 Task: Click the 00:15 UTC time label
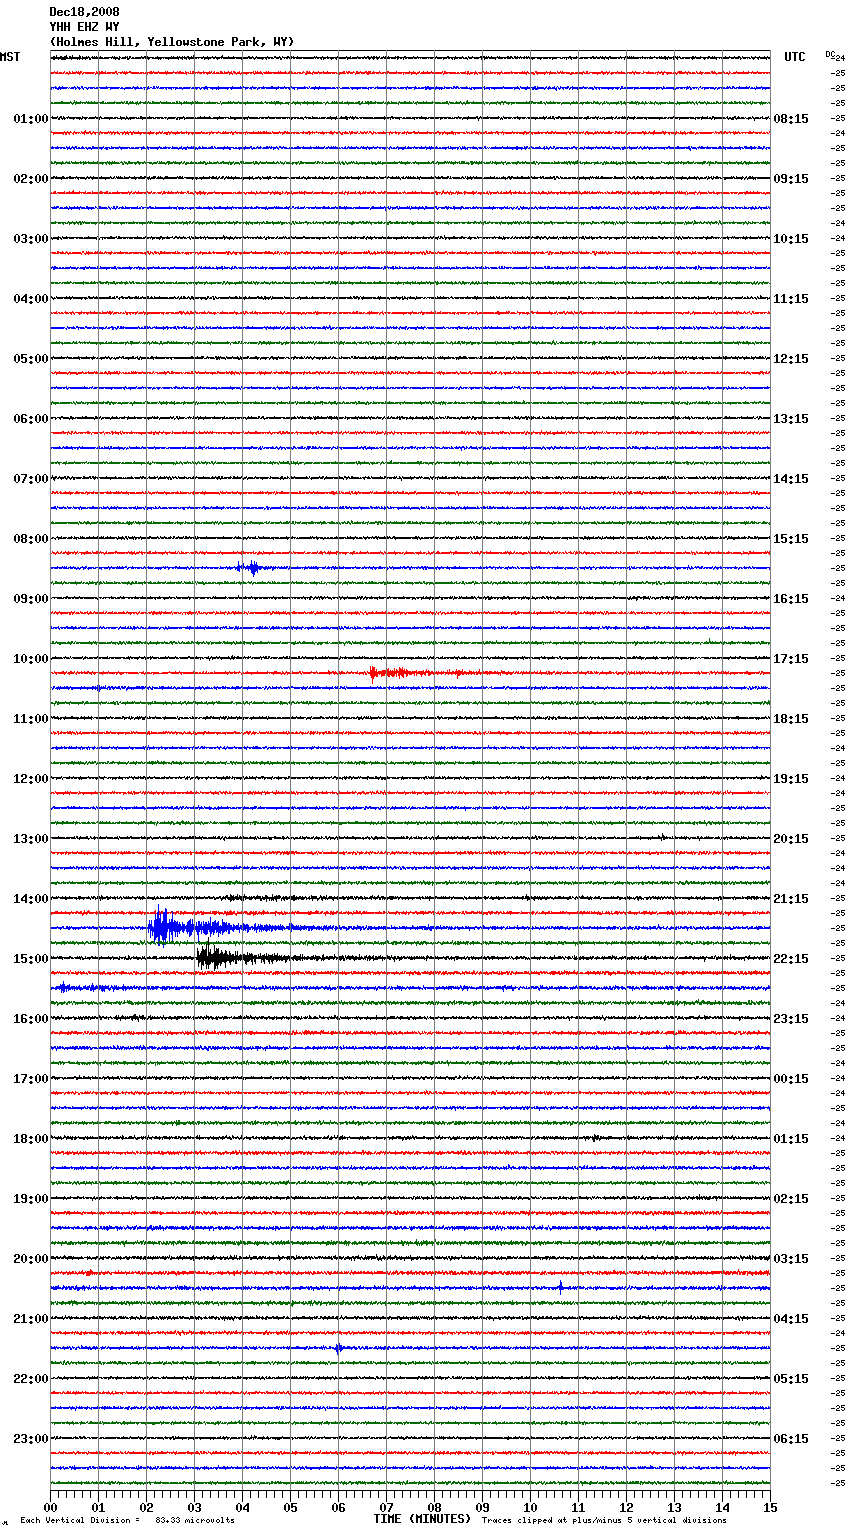point(791,1079)
